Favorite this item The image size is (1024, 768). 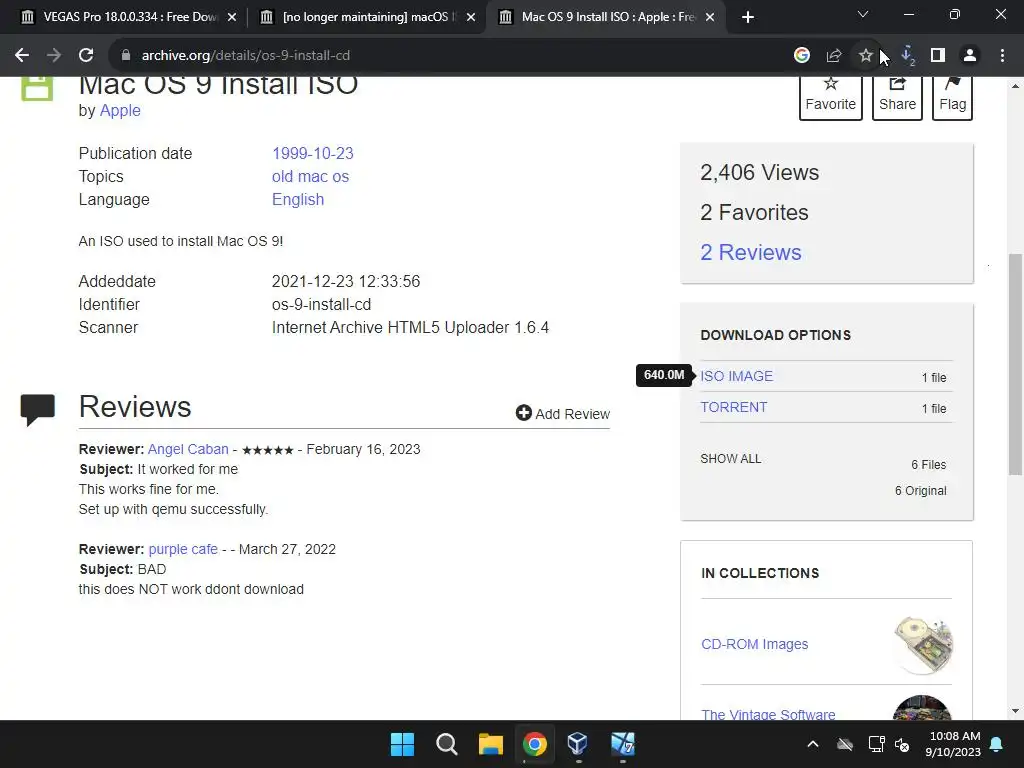[x=830, y=97]
